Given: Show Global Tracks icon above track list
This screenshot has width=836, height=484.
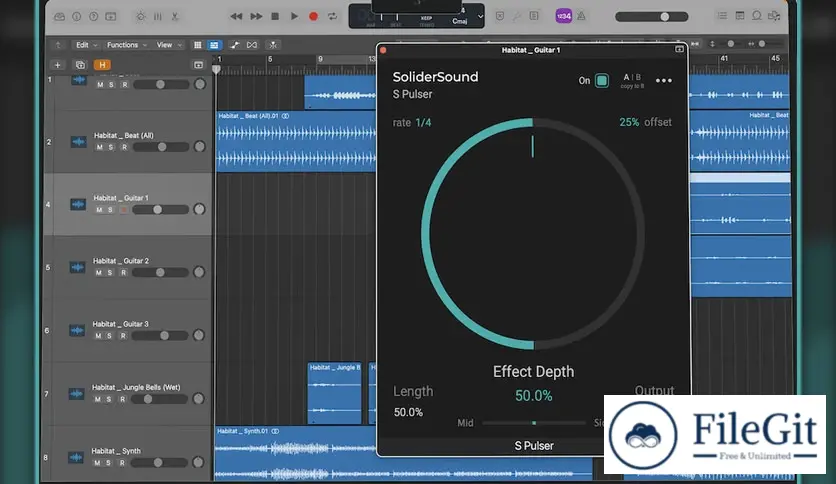Looking at the screenshot, I should click(x=198, y=65).
